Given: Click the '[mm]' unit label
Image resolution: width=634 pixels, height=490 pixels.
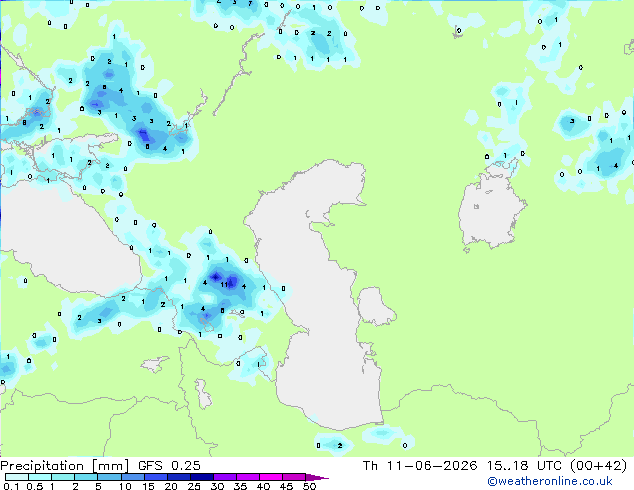Looking at the screenshot, I should 111,466.
